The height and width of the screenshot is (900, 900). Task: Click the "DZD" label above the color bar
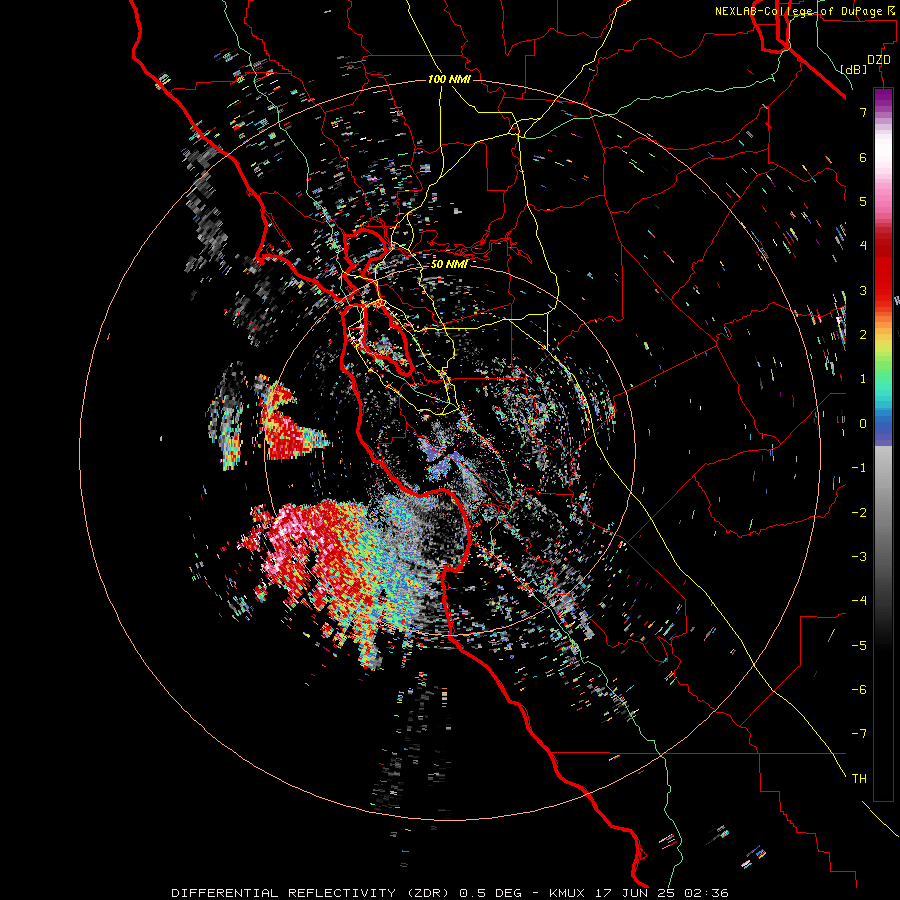pyautogui.click(x=879, y=59)
